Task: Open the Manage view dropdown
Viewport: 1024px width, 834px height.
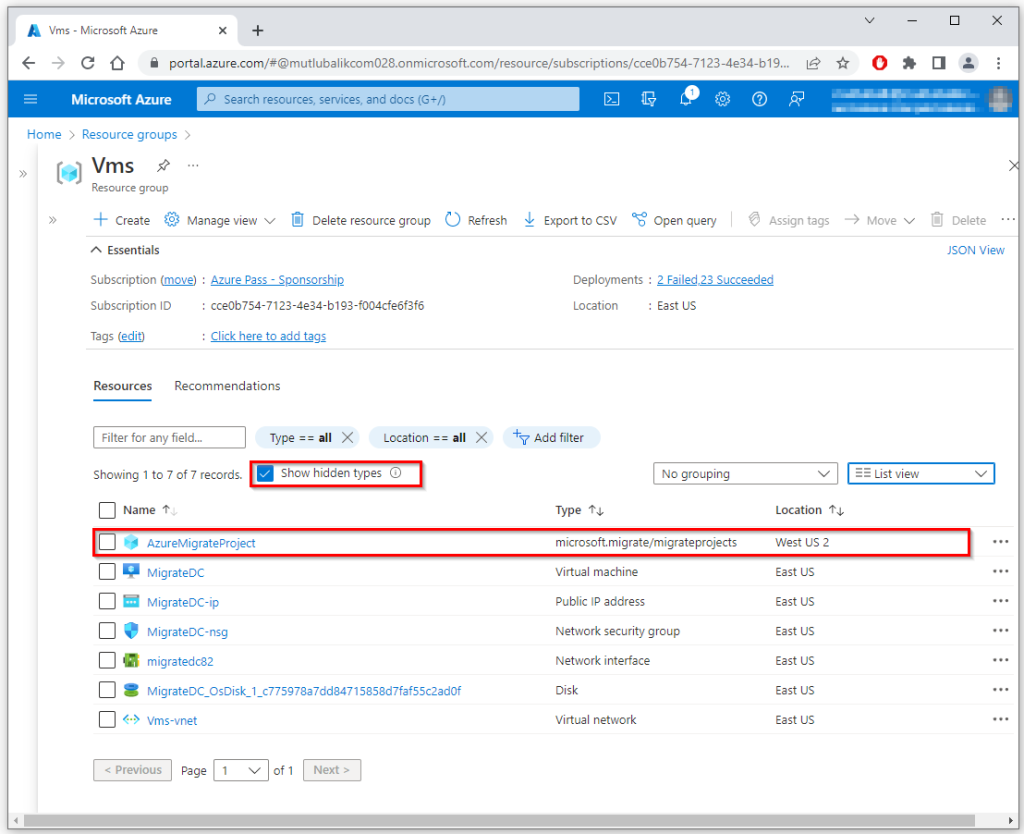Action: click(x=220, y=220)
